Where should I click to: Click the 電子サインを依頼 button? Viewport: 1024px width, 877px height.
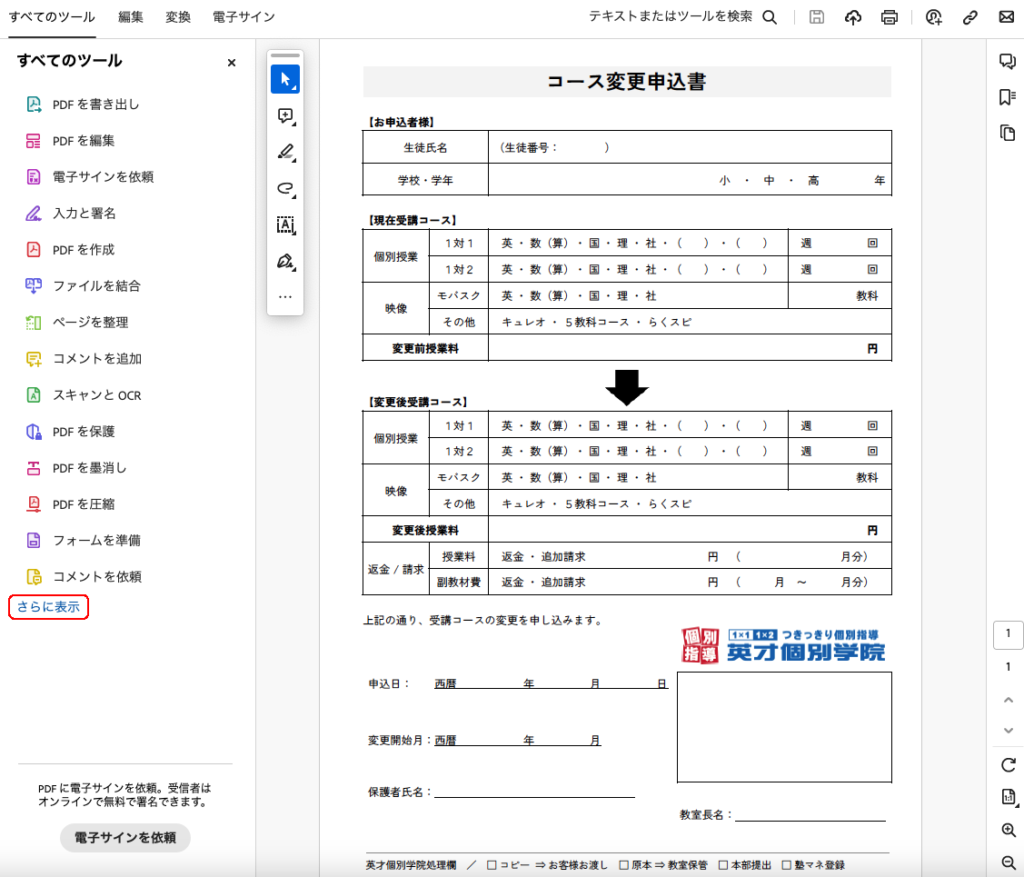click(125, 837)
